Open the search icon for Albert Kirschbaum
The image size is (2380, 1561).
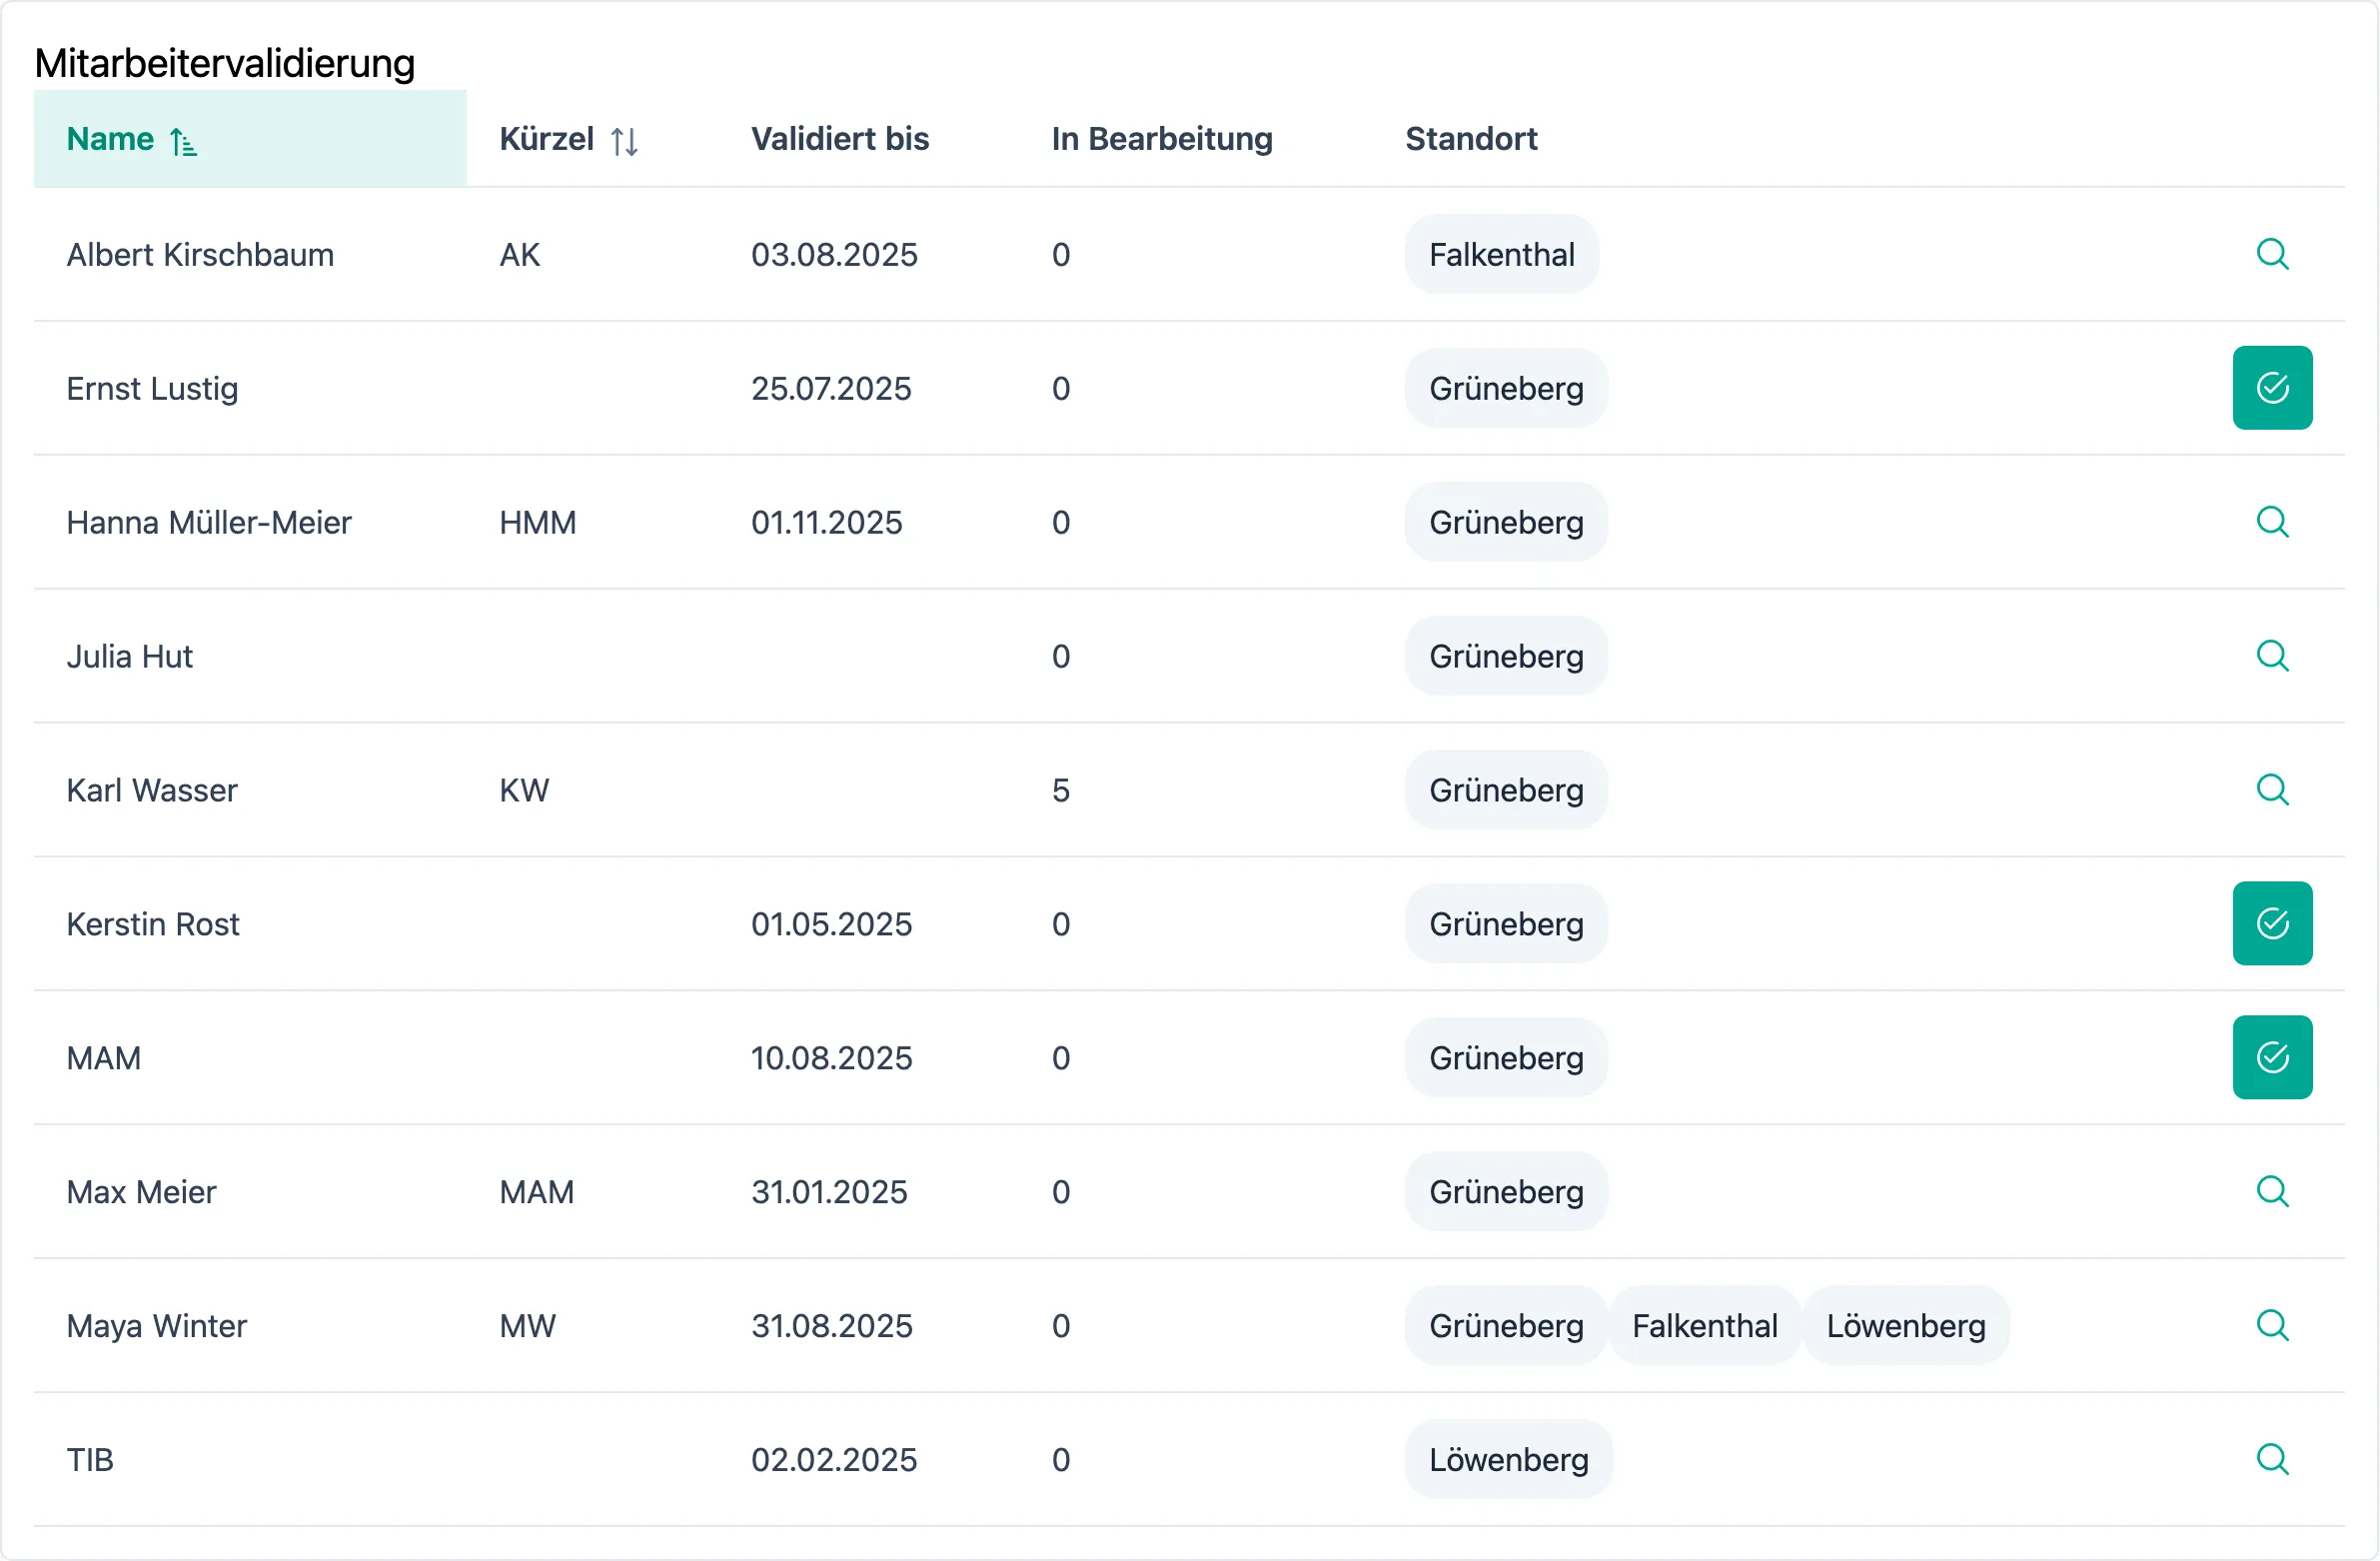click(2272, 254)
